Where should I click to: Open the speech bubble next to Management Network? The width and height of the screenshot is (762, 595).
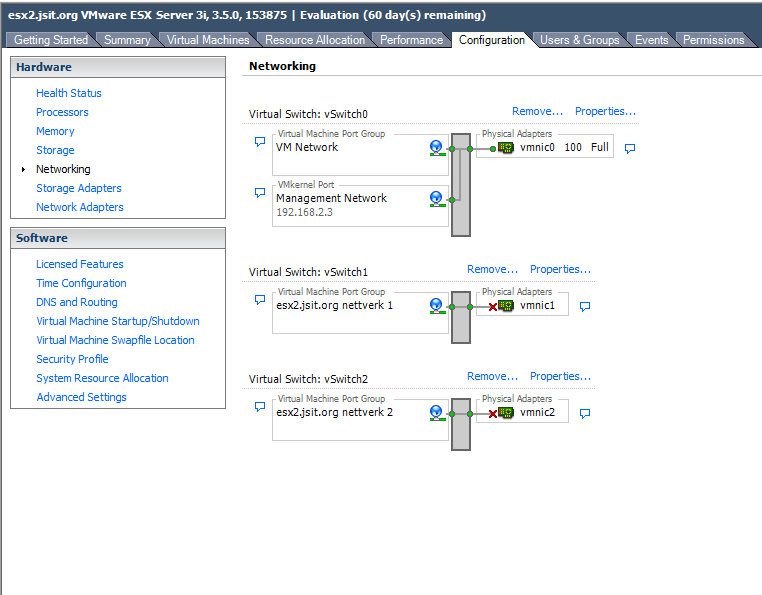(260, 192)
